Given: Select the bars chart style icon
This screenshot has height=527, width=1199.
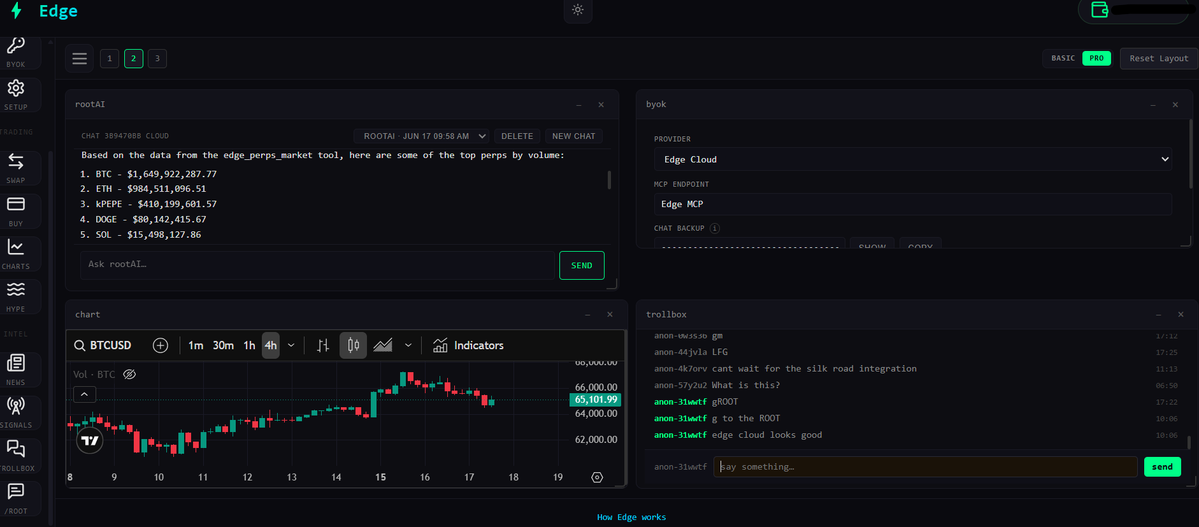Looking at the screenshot, I should (323, 346).
